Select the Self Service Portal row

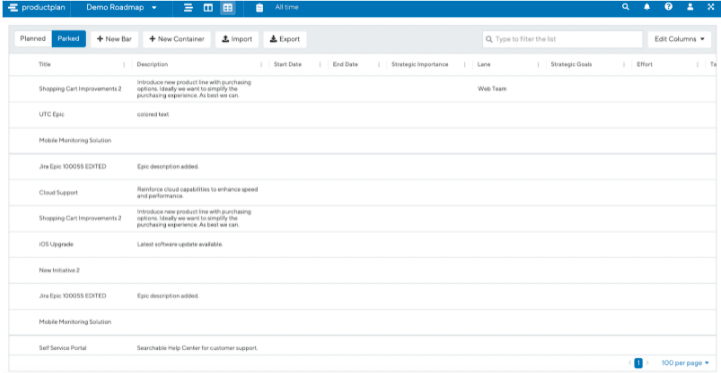pos(63,348)
